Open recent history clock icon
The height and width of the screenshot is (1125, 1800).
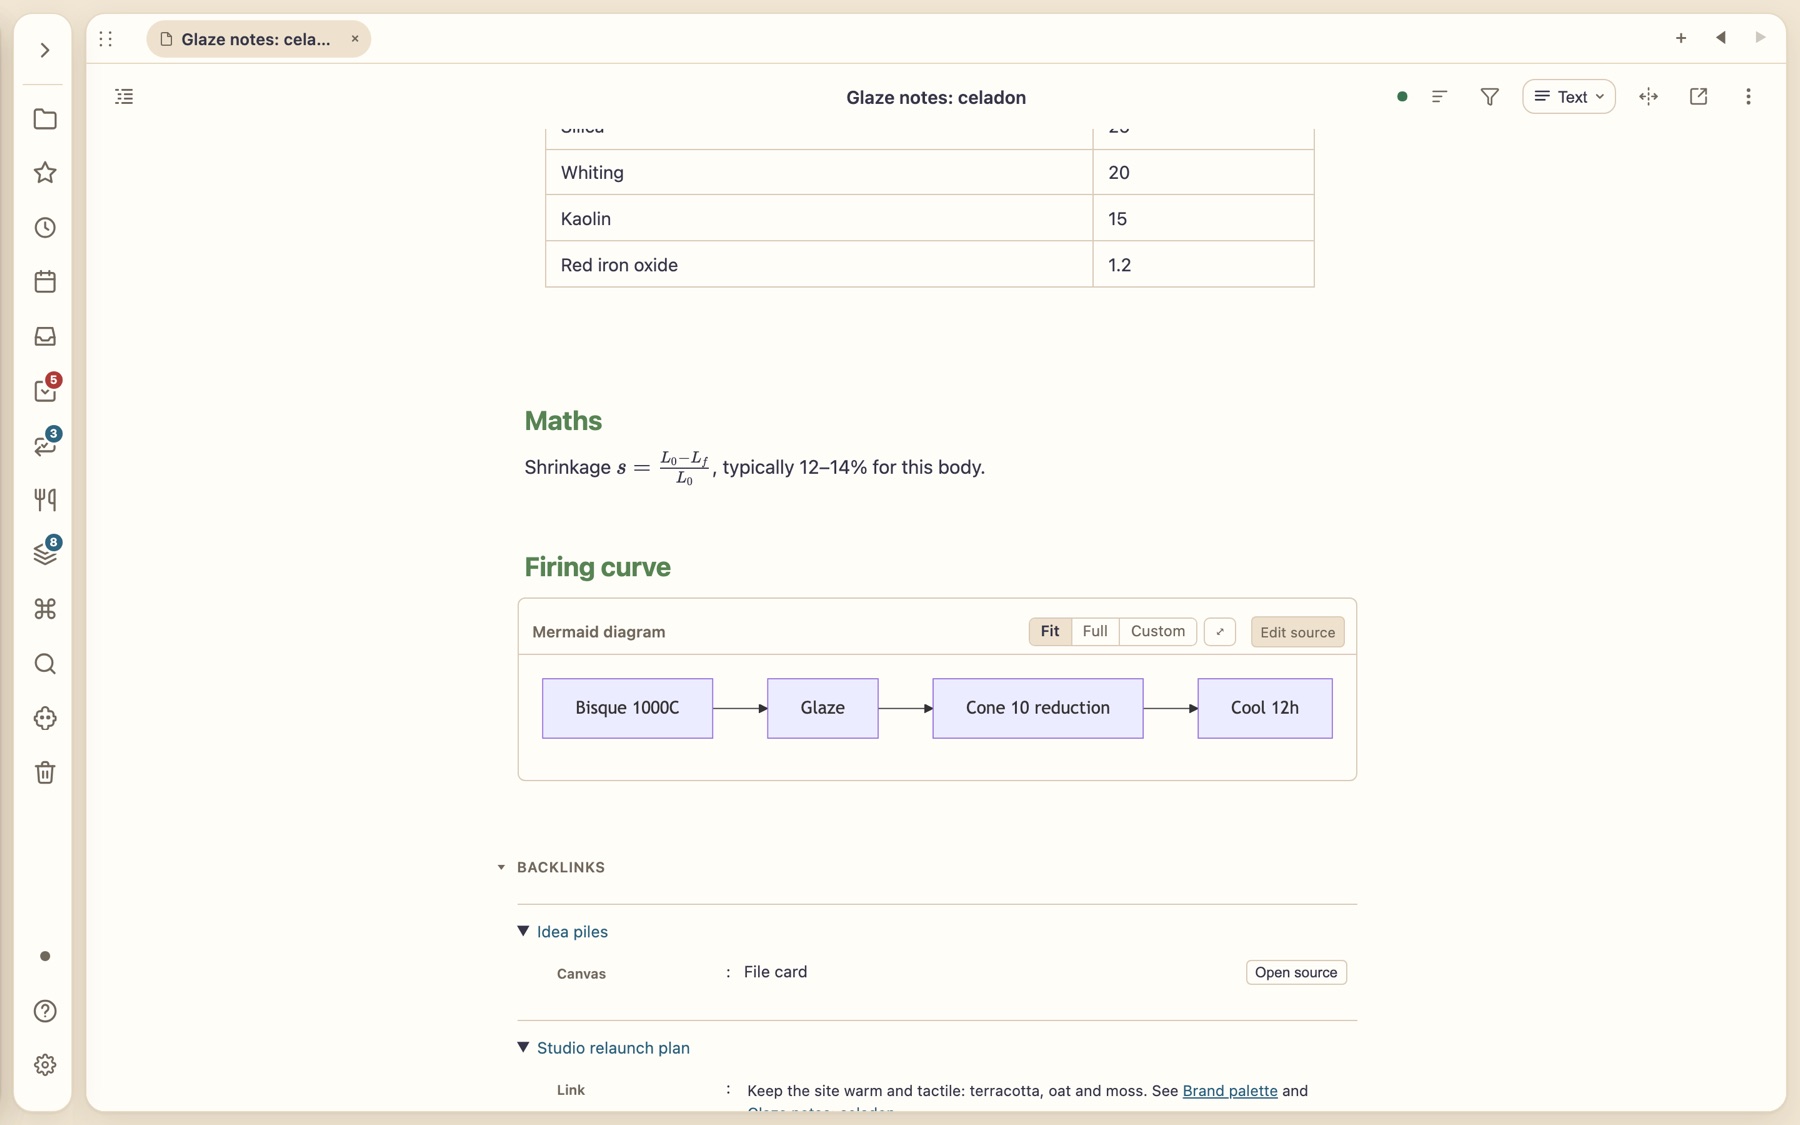[x=45, y=228]
